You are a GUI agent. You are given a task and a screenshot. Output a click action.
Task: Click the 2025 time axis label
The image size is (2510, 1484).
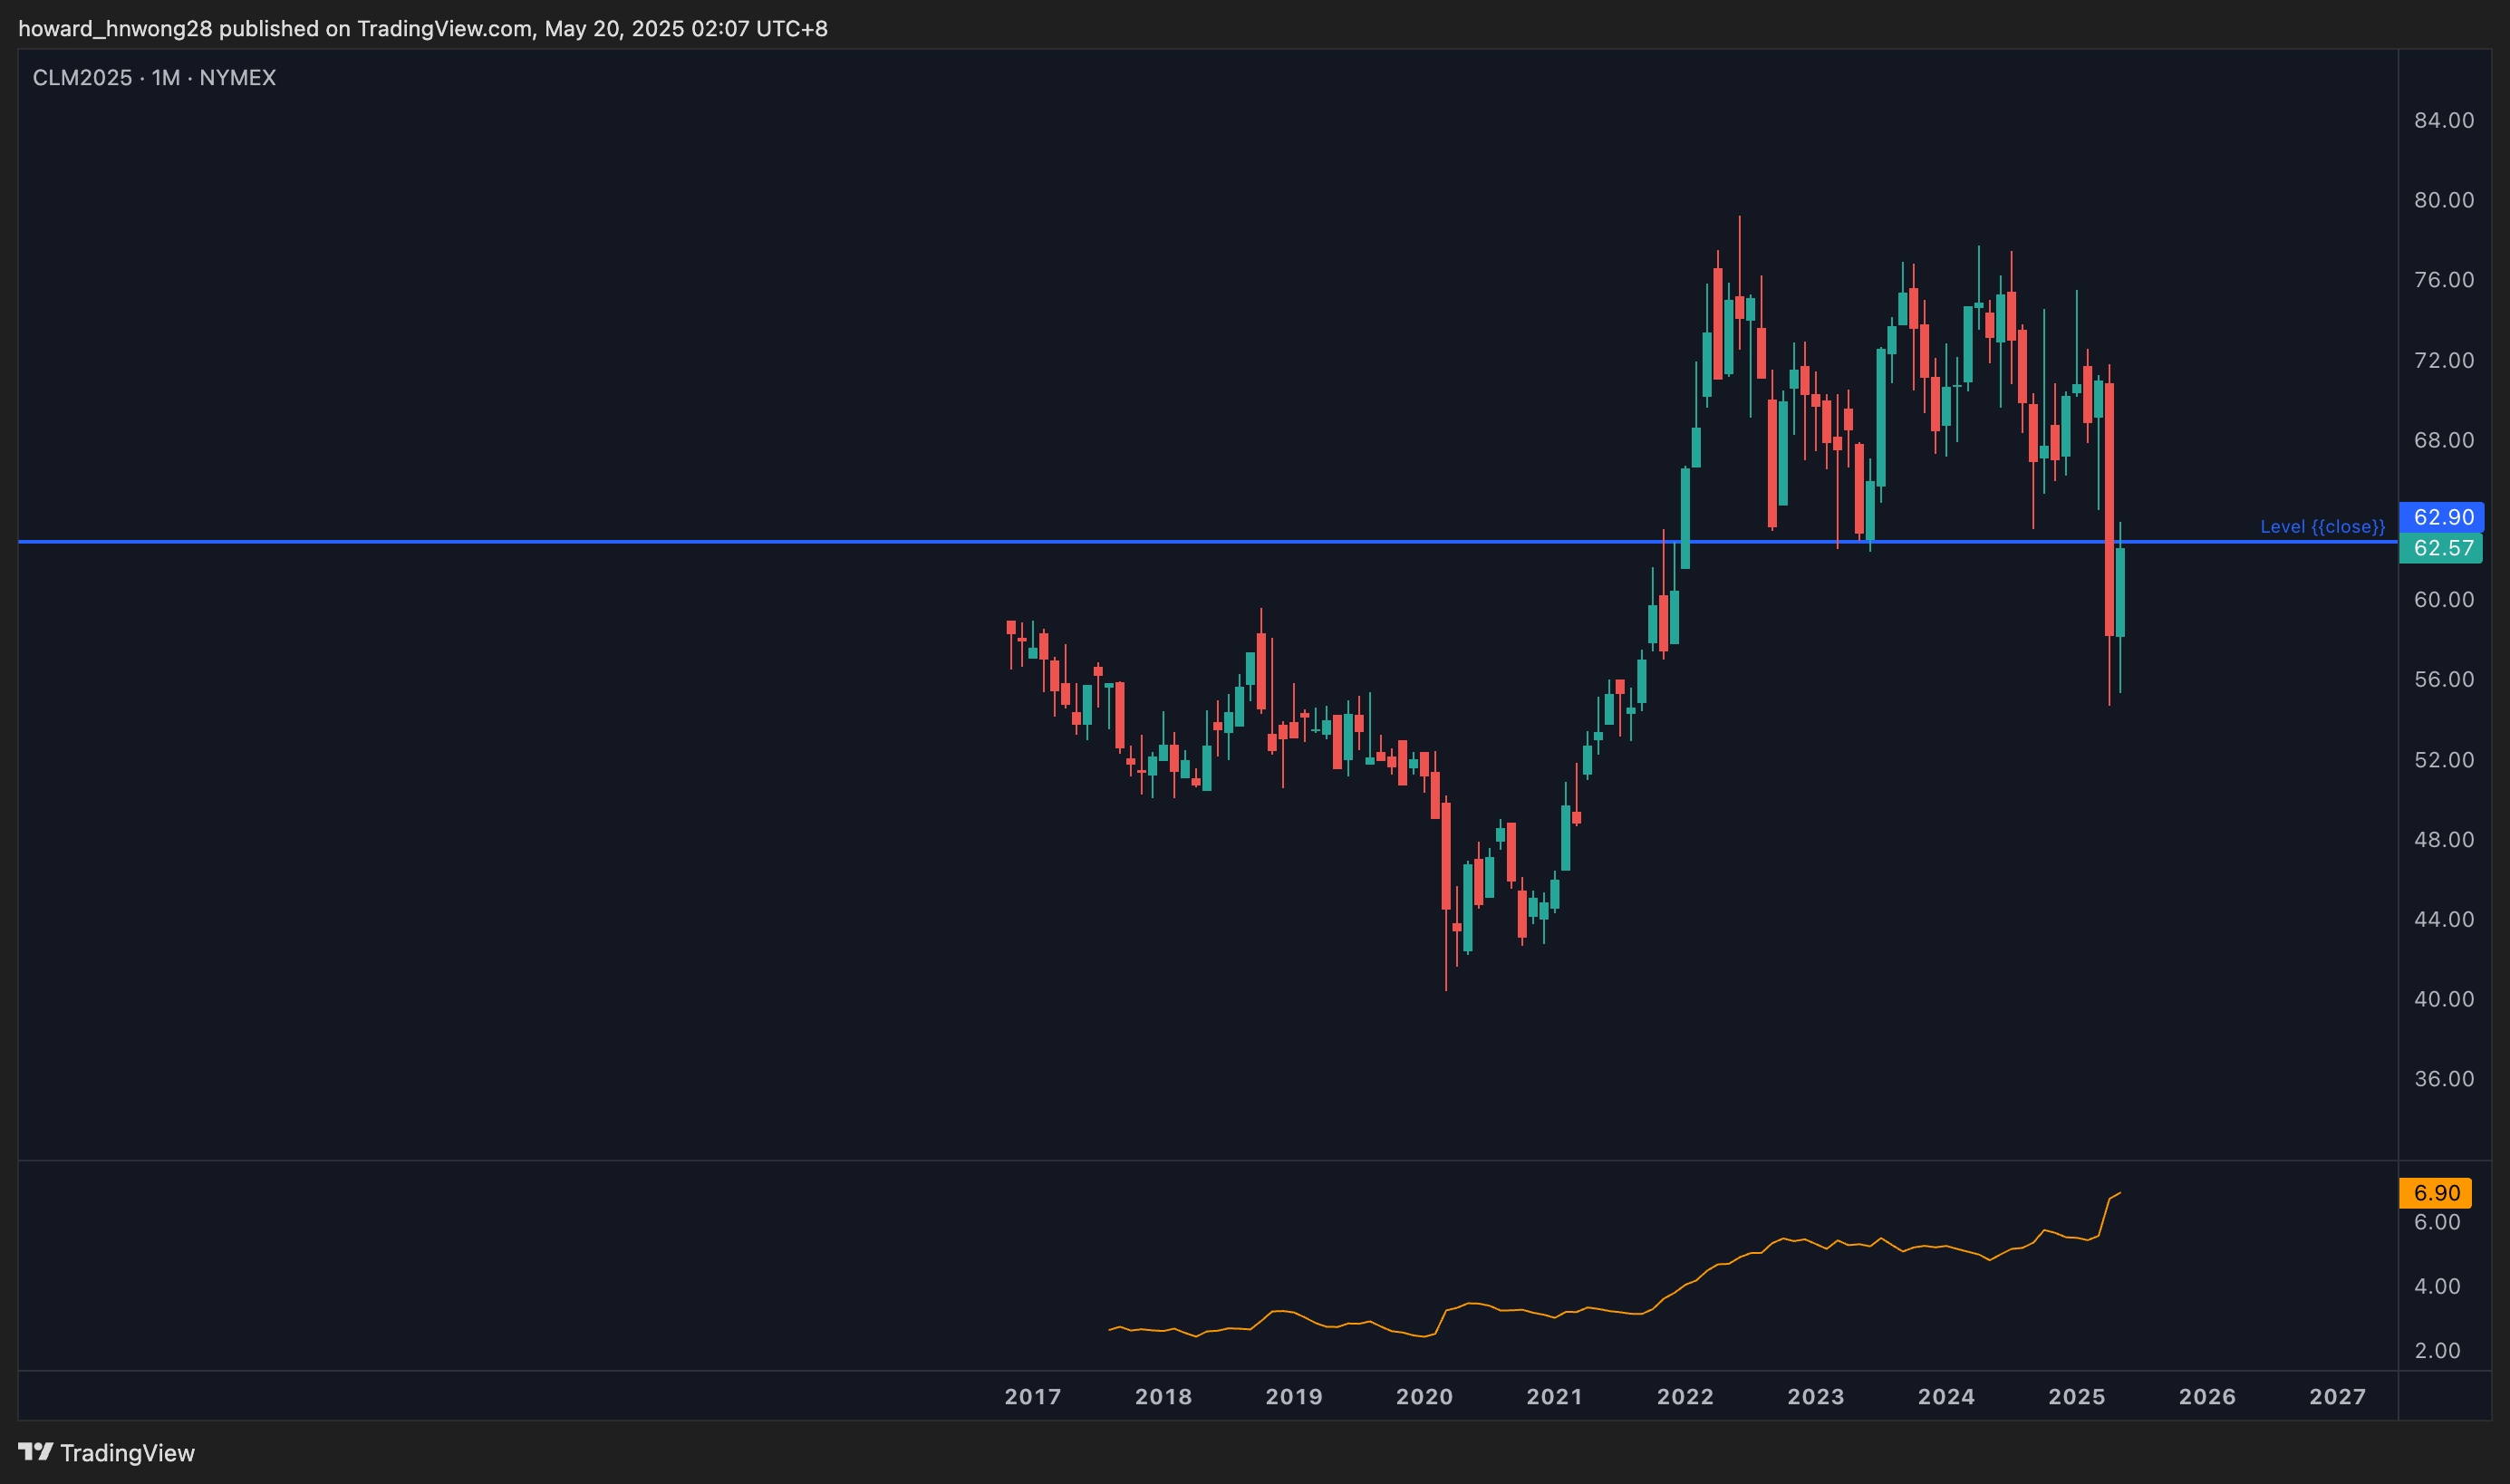tap(2076, 1396)
